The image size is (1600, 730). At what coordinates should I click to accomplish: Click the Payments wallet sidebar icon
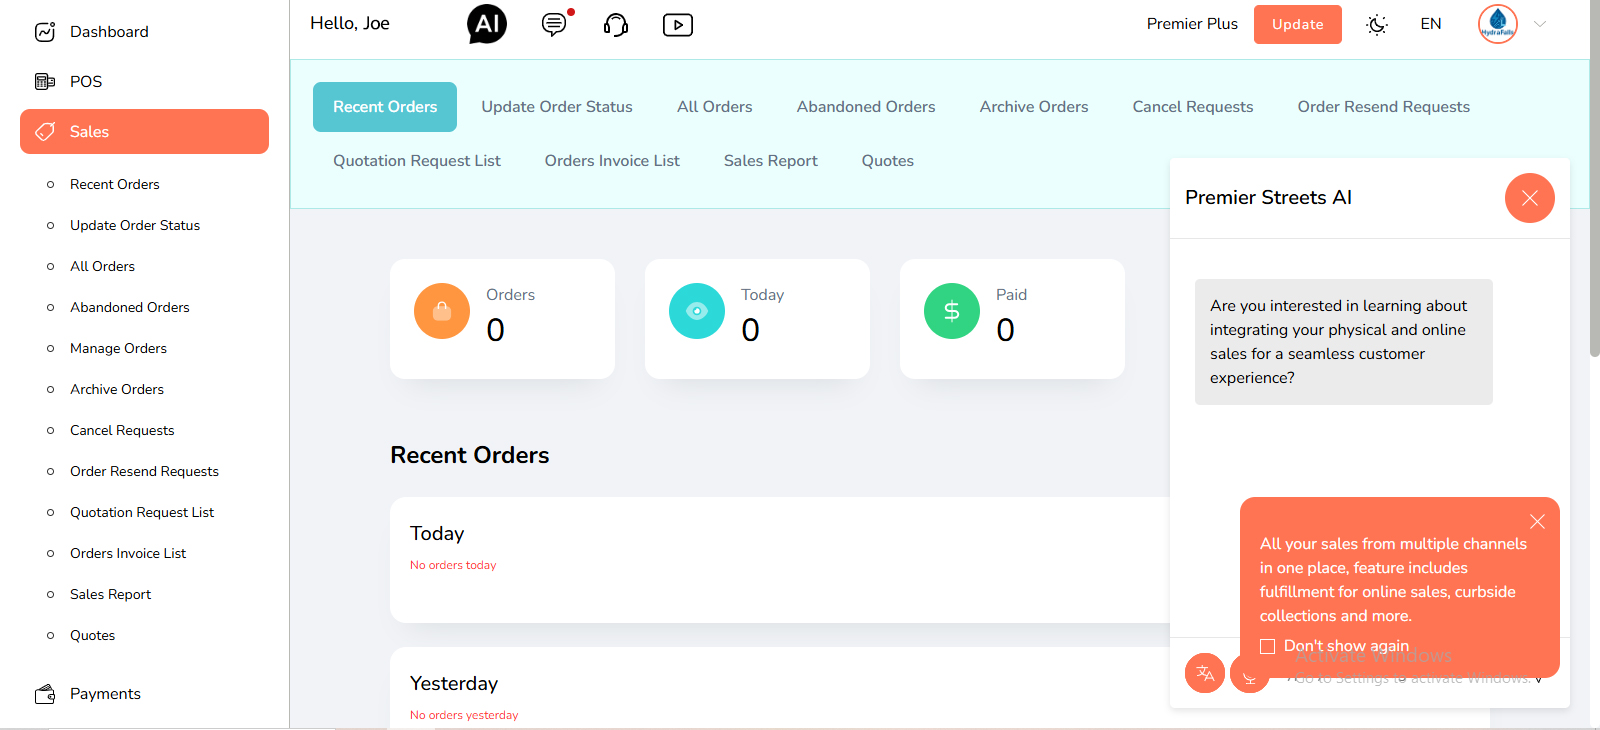(x=45, y=694)
